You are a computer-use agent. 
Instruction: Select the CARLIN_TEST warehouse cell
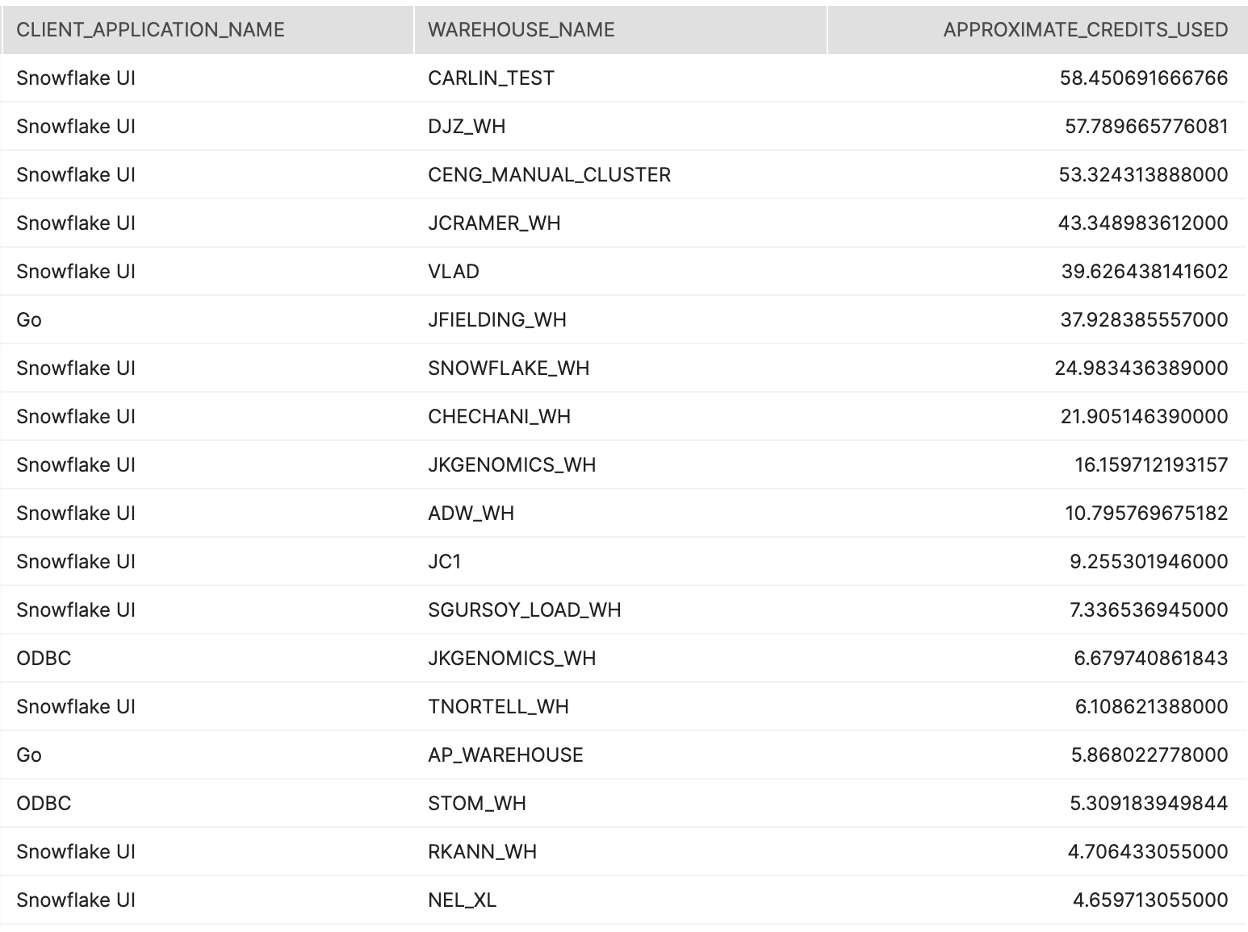click(491, 78)
